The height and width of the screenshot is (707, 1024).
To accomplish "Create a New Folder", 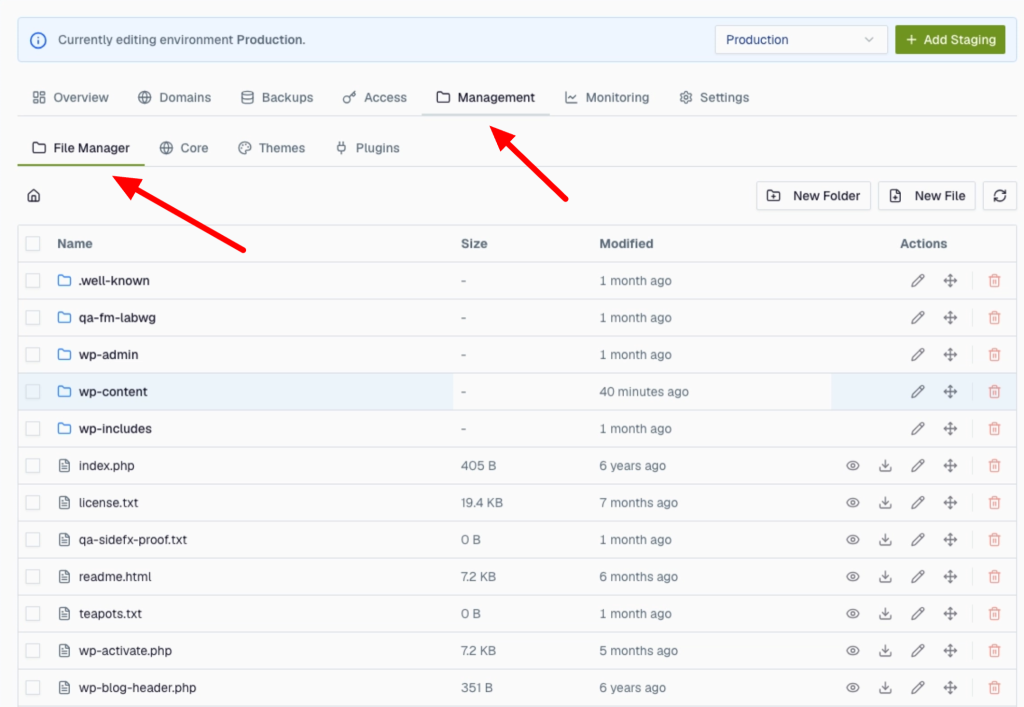I will click(813, 196).
